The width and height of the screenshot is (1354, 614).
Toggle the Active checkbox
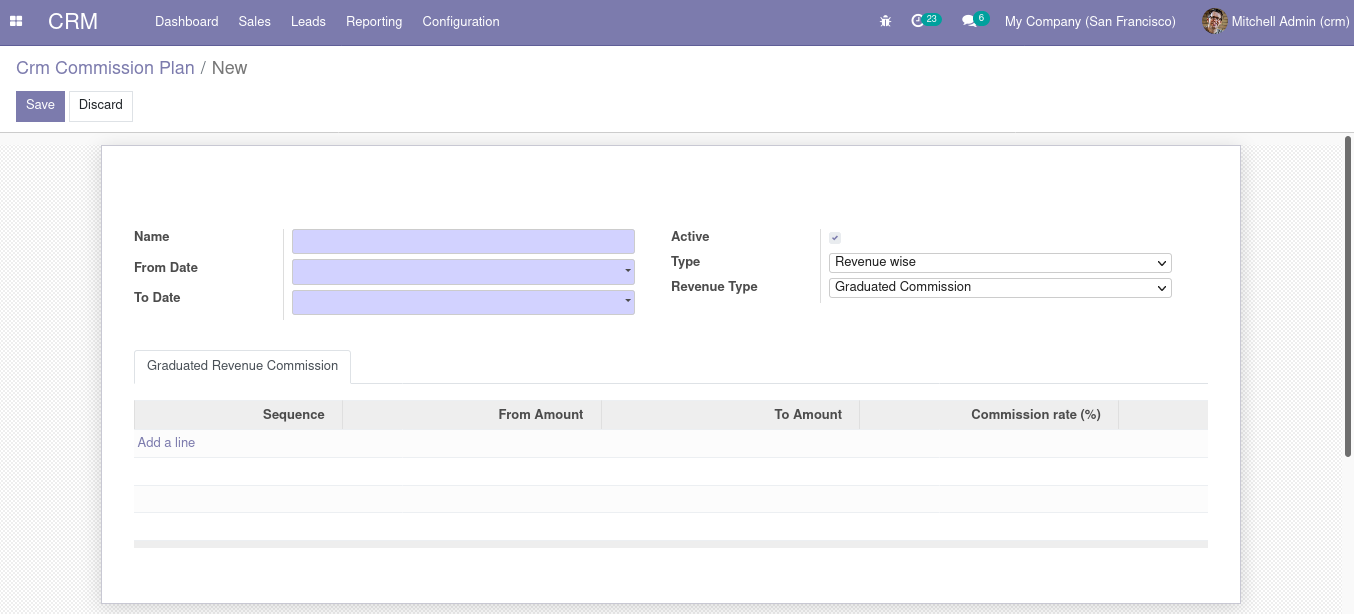click(x=835, y=238)
